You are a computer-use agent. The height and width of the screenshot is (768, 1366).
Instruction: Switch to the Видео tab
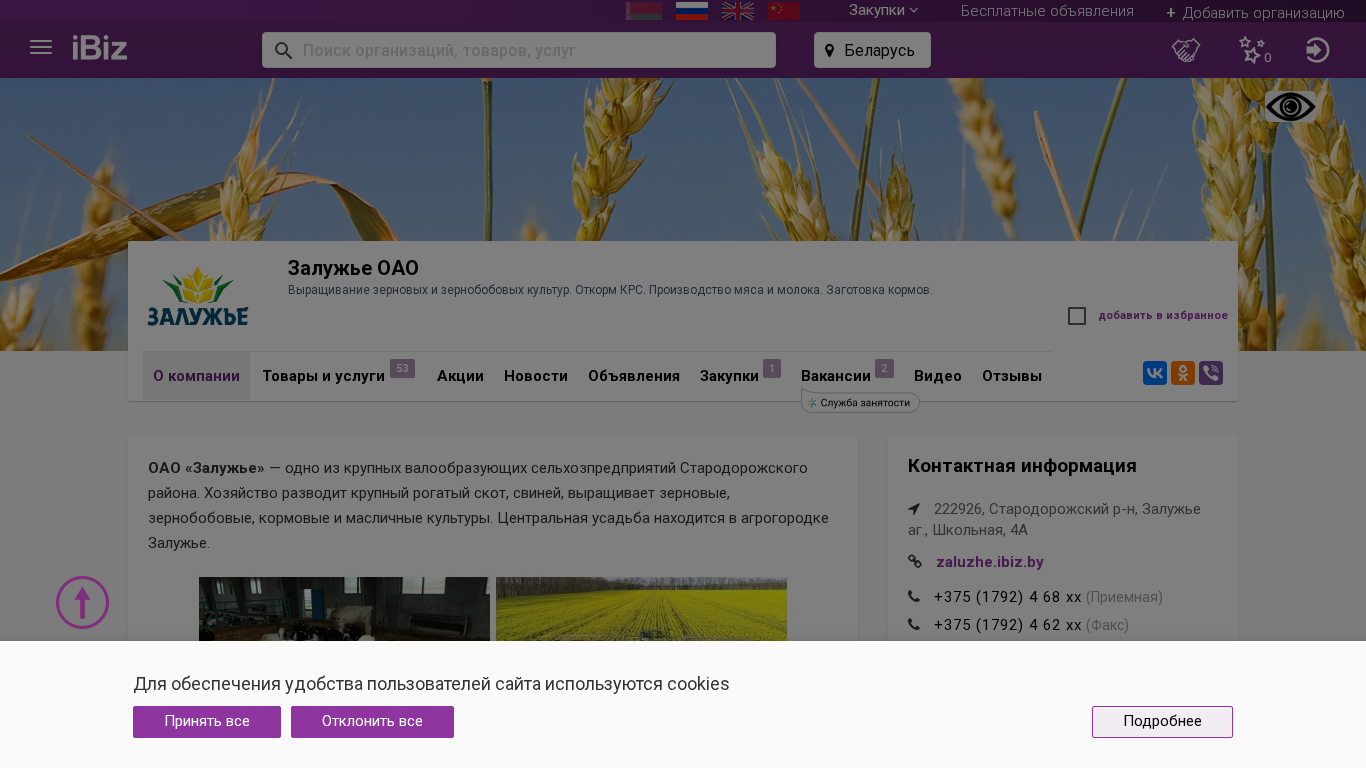(938, 376)
